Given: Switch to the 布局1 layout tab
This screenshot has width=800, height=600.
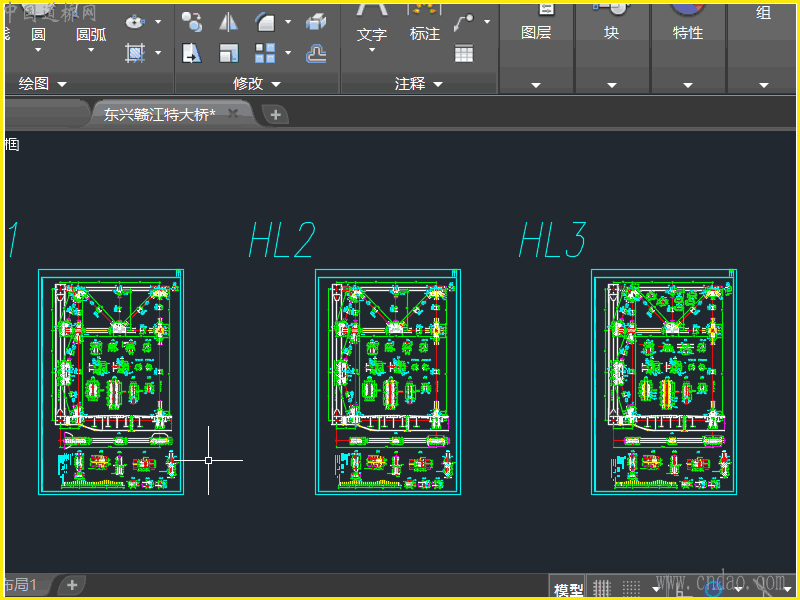Looking at the screenshot, I should tap(22, 584).
